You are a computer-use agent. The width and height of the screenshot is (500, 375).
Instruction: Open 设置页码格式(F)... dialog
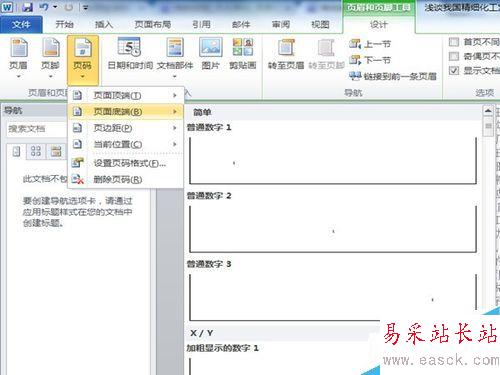click(x=125, y=163)
